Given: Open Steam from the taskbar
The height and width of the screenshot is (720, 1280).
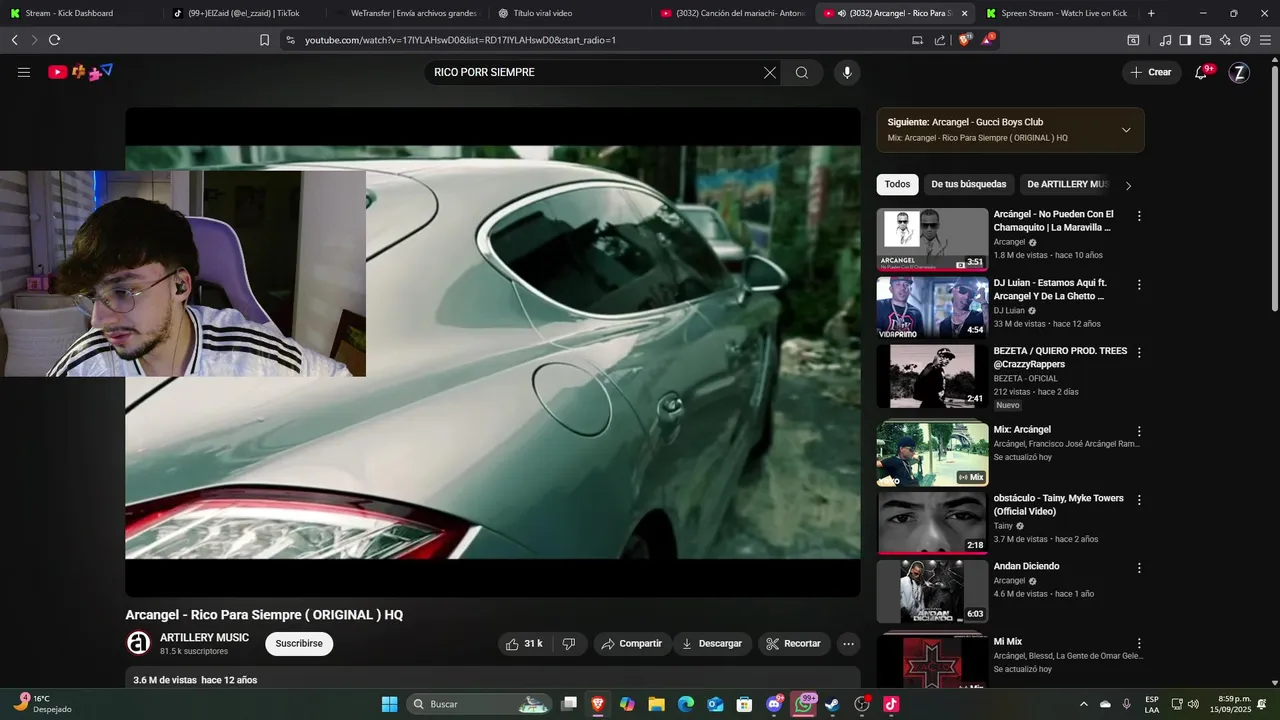Looking at the screenshot, I should 832,704.
